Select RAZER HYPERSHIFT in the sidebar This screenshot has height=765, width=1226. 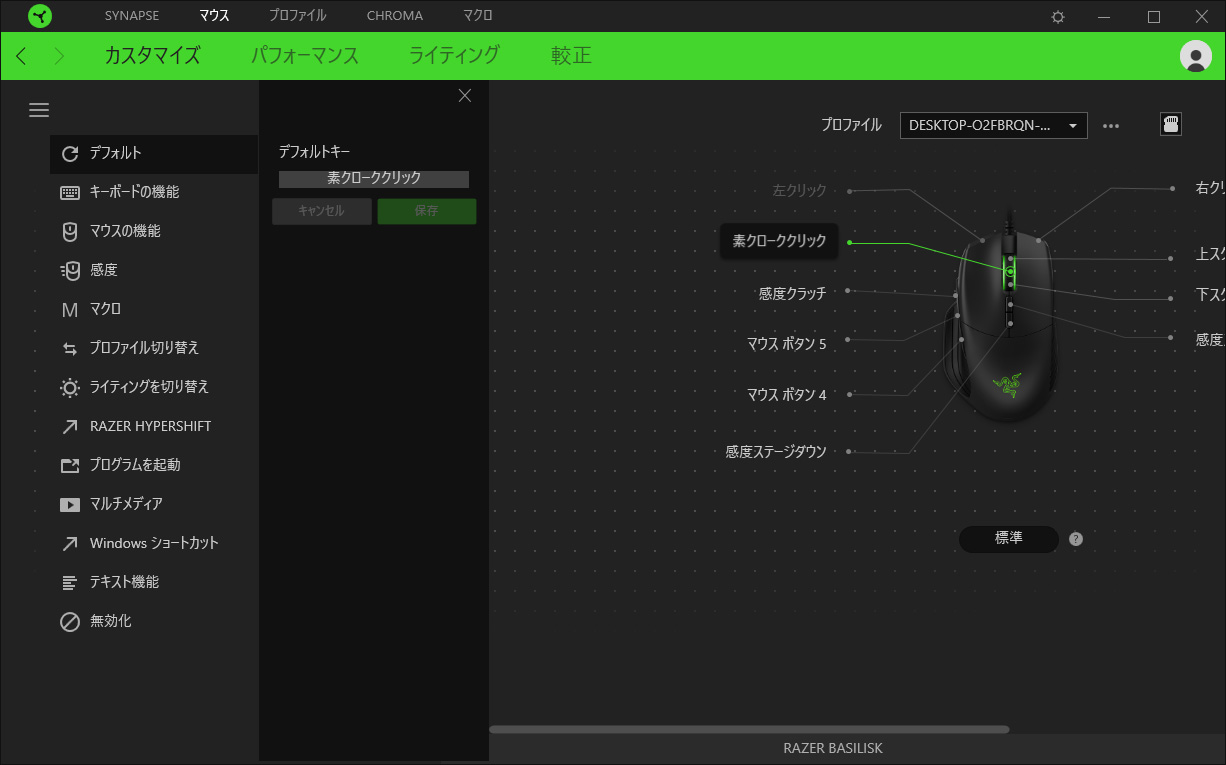pos(154,426)
